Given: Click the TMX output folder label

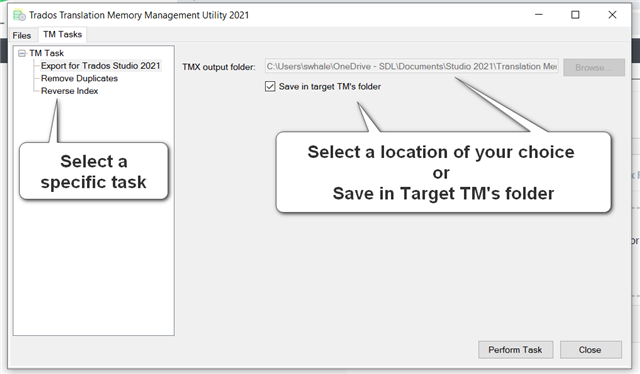Looking at the screenshot, I should (x=219, y=67).
